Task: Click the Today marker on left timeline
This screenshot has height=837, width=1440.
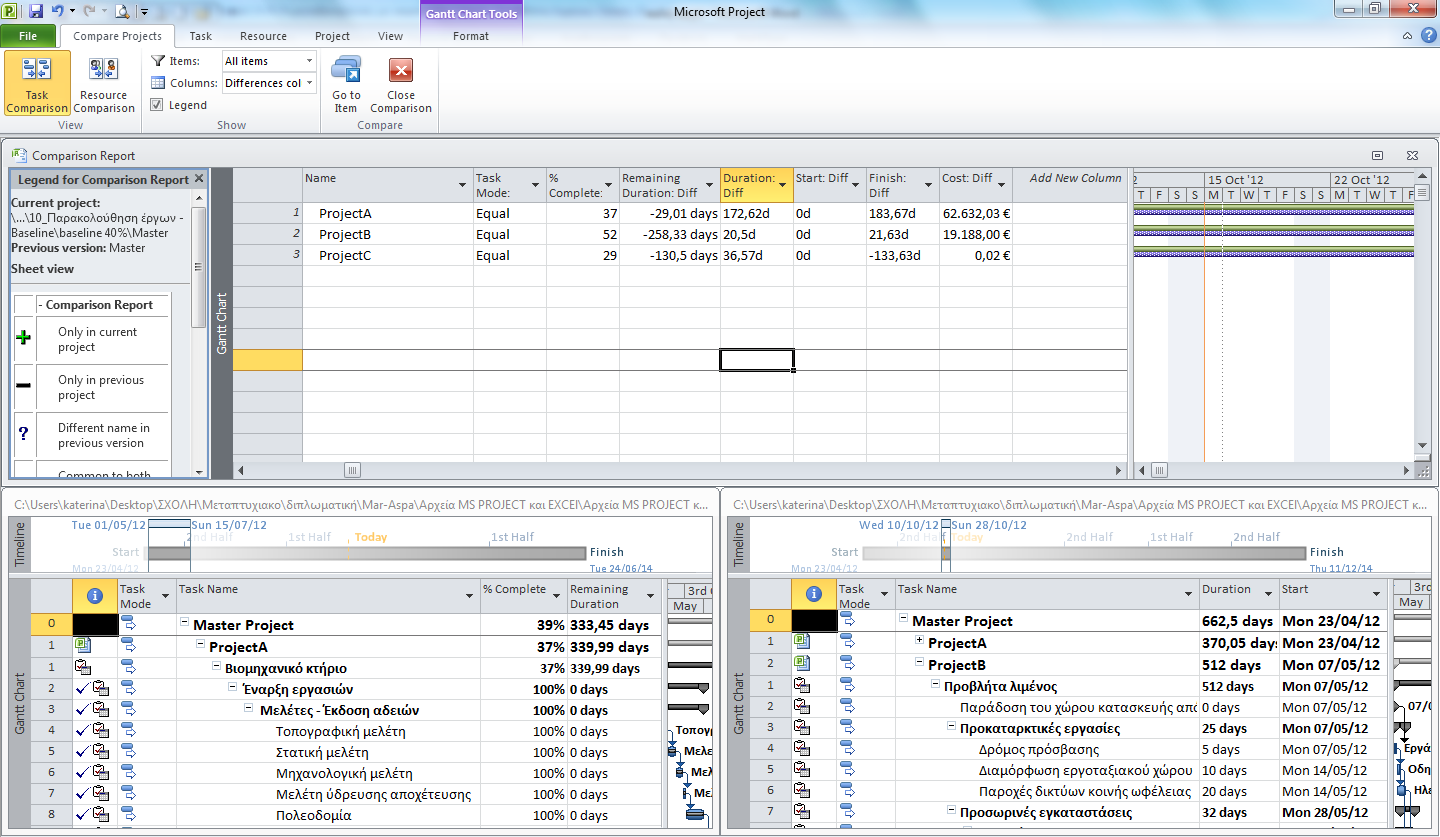Action: (x=370, y=537)
